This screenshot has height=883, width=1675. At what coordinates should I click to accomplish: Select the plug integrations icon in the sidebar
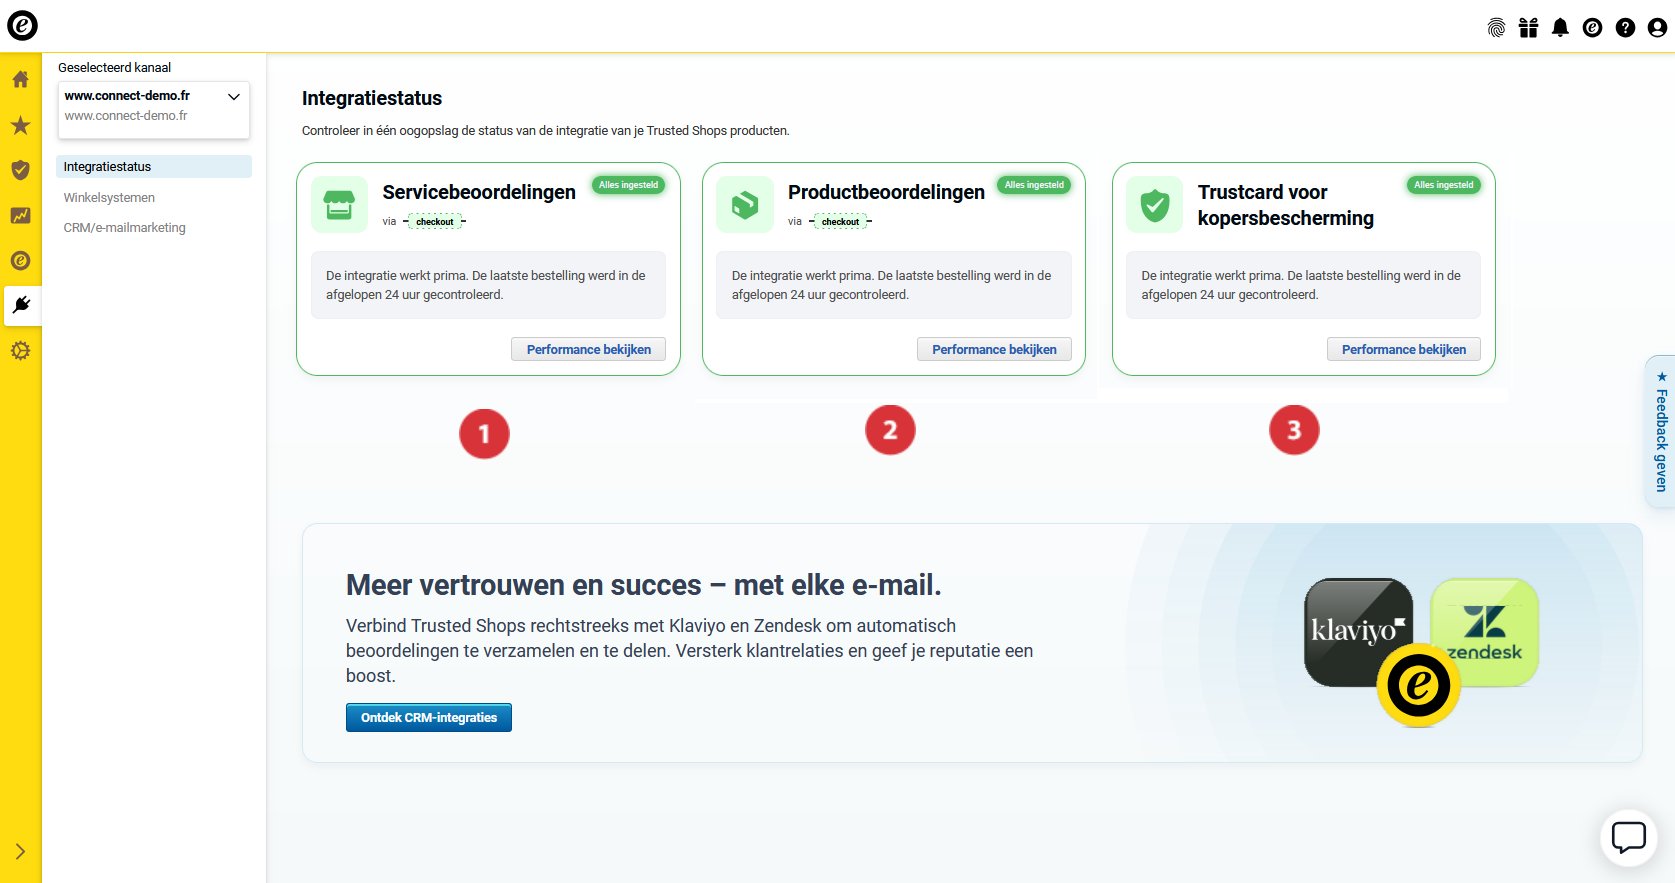tap(21, 305)
